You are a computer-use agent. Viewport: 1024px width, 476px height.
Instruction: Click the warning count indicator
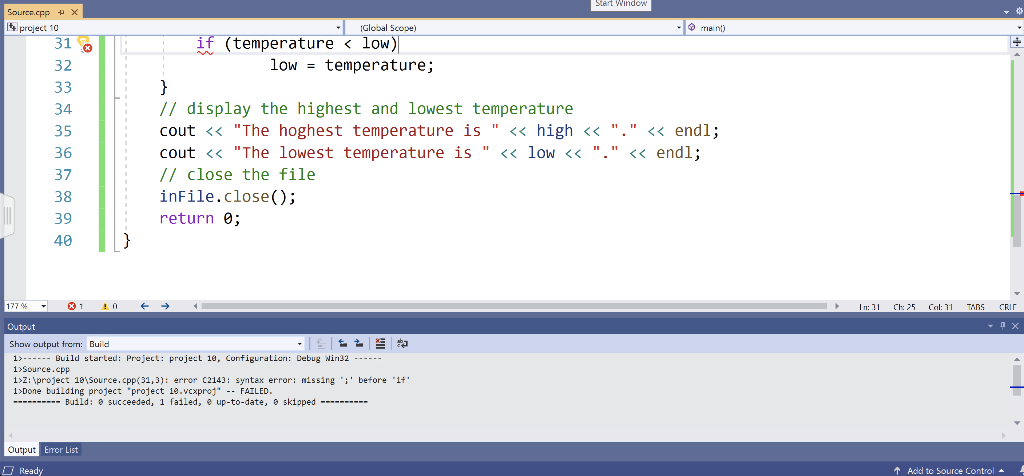point(109,306)
